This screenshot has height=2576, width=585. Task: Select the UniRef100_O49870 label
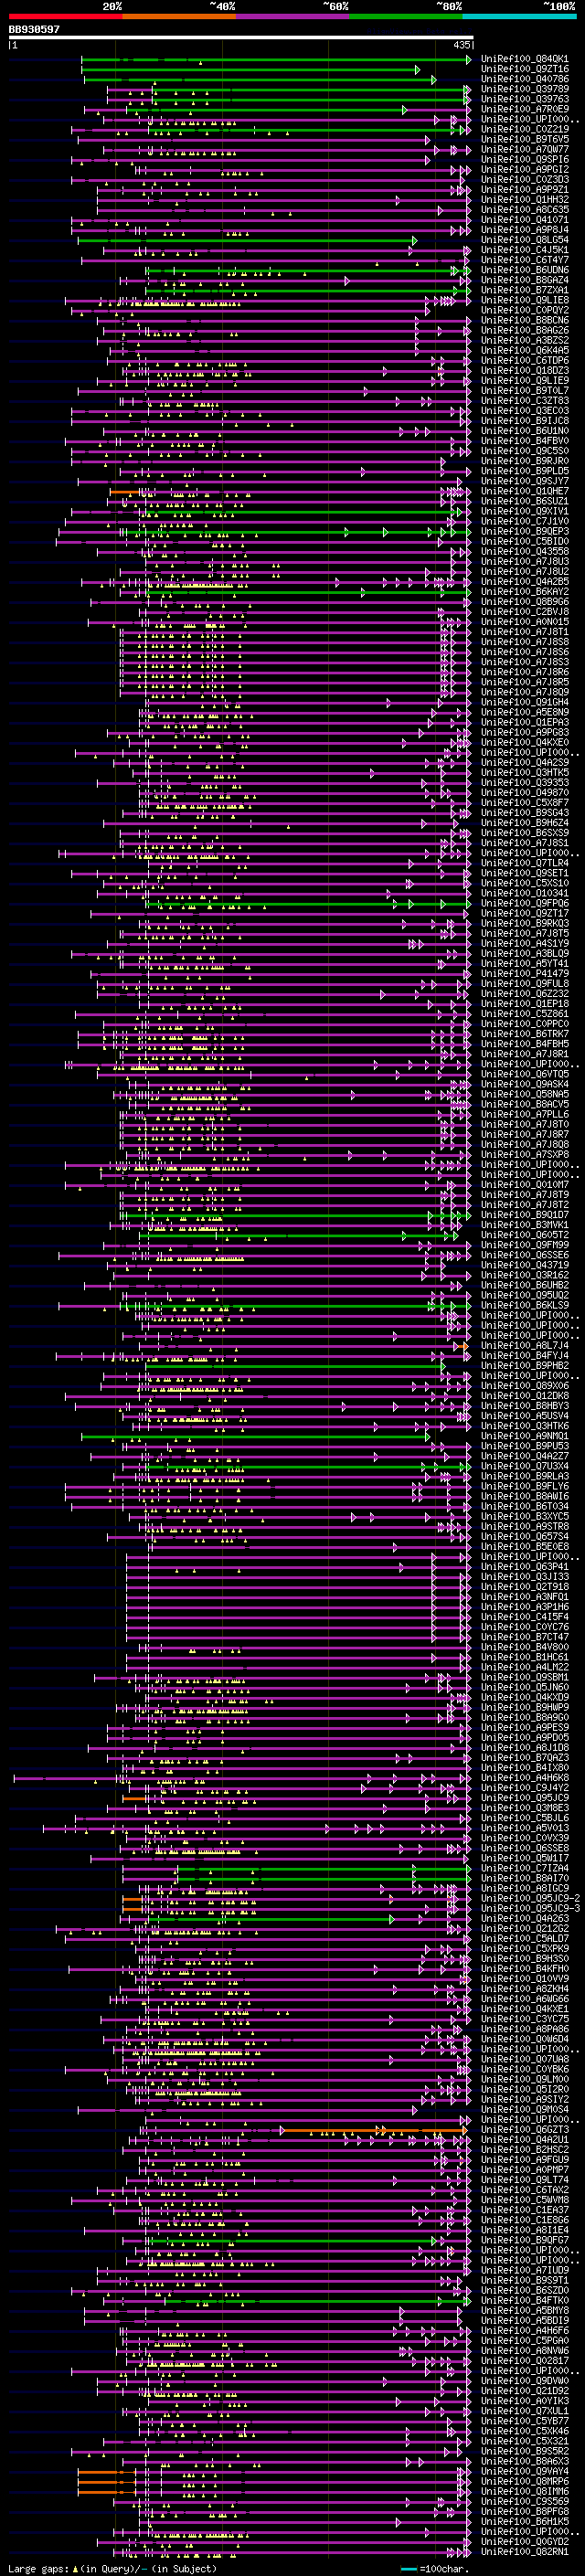coord(524,792)
